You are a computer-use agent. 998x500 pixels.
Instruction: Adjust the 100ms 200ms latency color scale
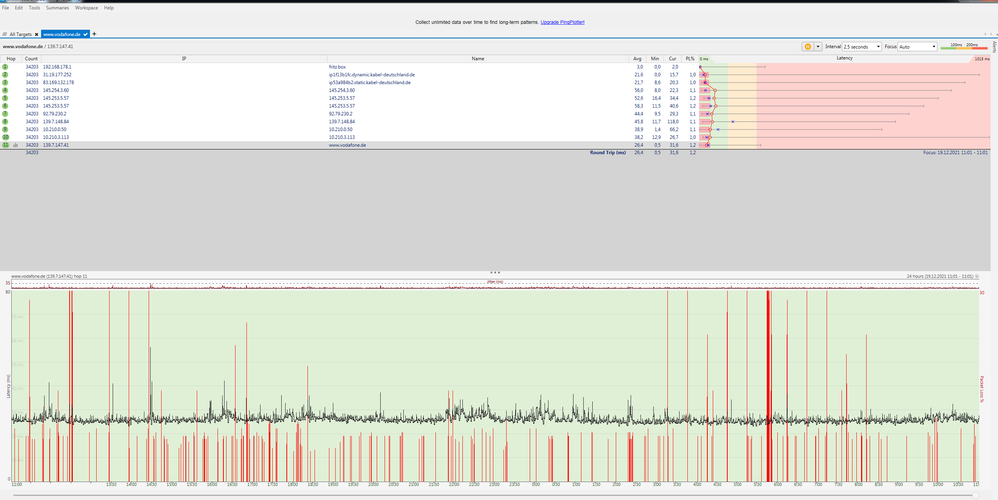point(964,46)
